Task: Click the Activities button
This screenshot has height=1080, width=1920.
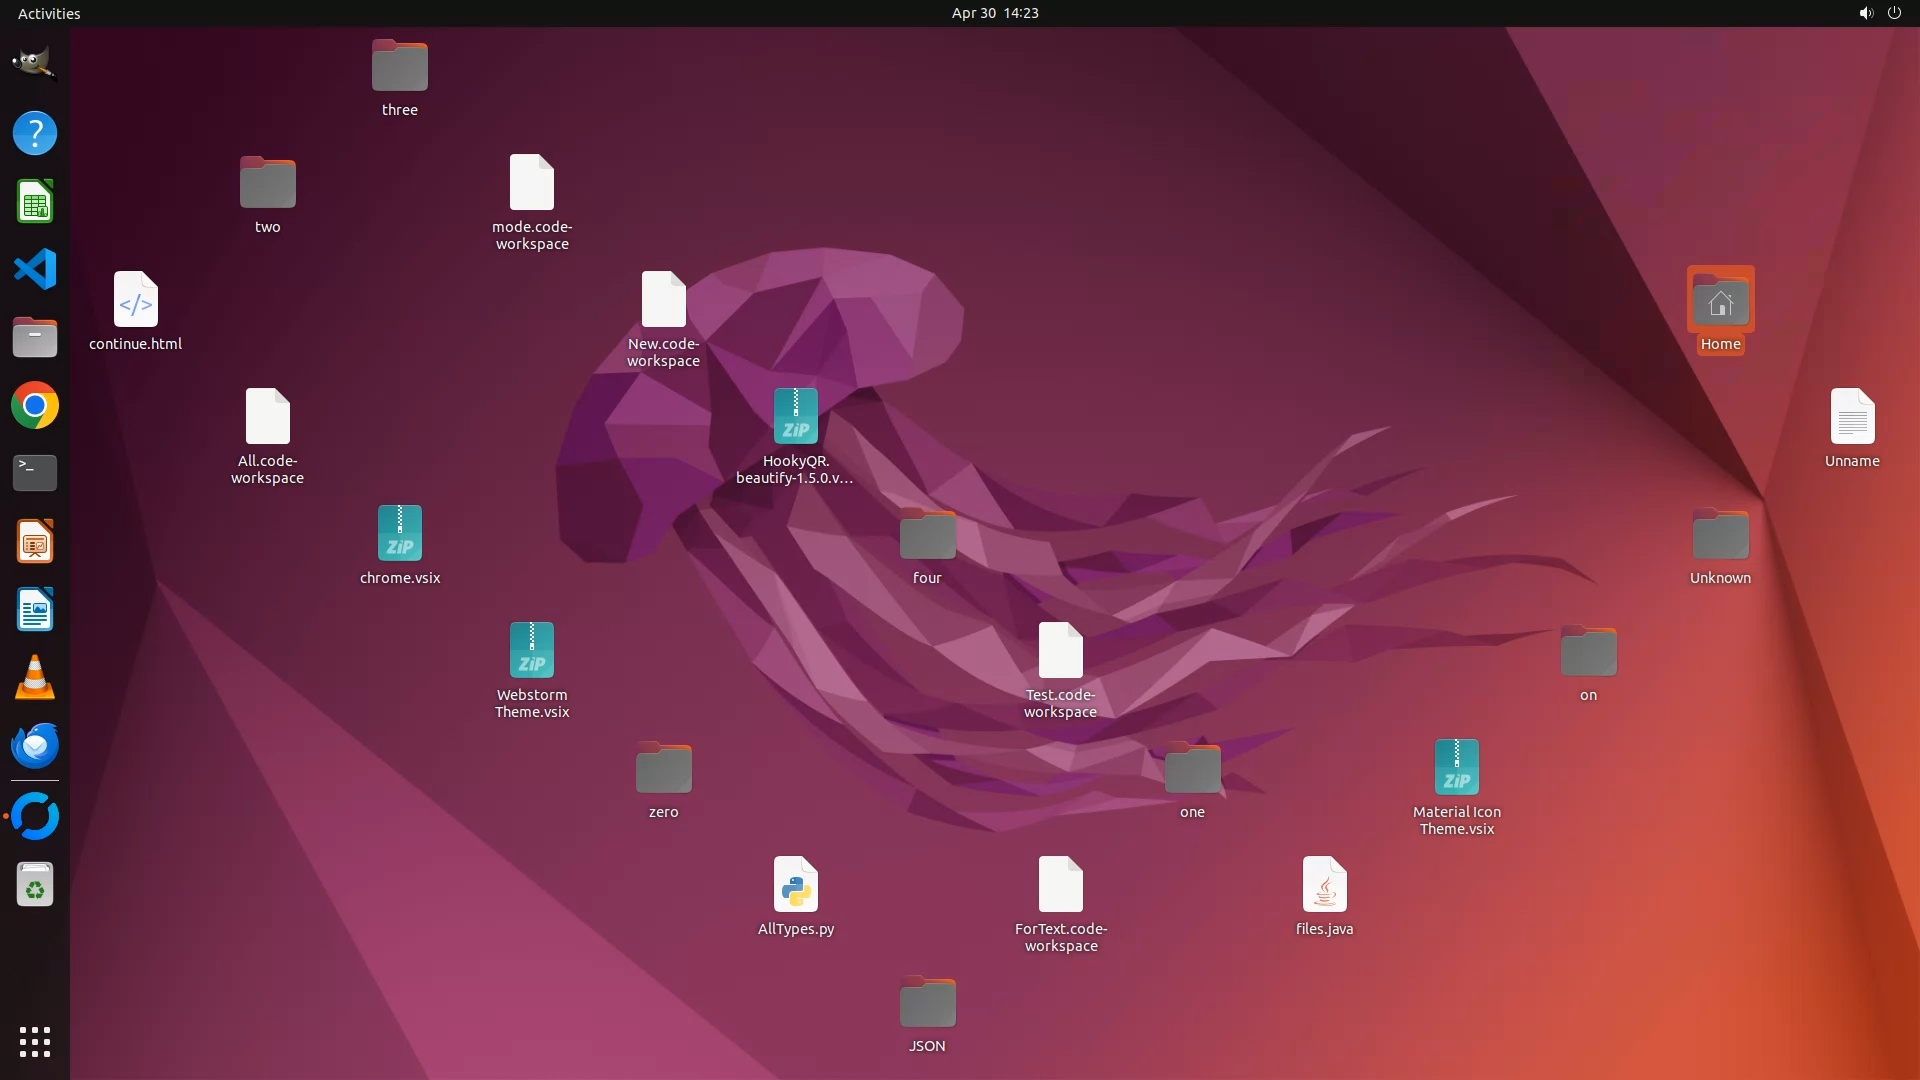Action: 49,13
